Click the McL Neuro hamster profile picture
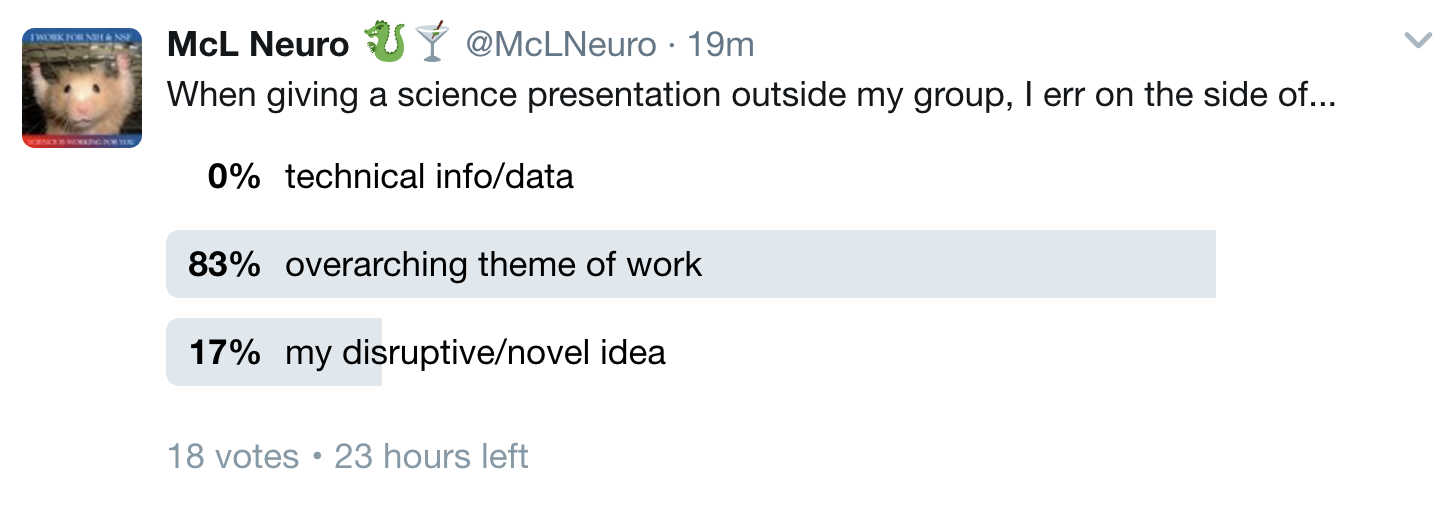The width and height of the screenshot is (1456, 516). click(82, 88)
